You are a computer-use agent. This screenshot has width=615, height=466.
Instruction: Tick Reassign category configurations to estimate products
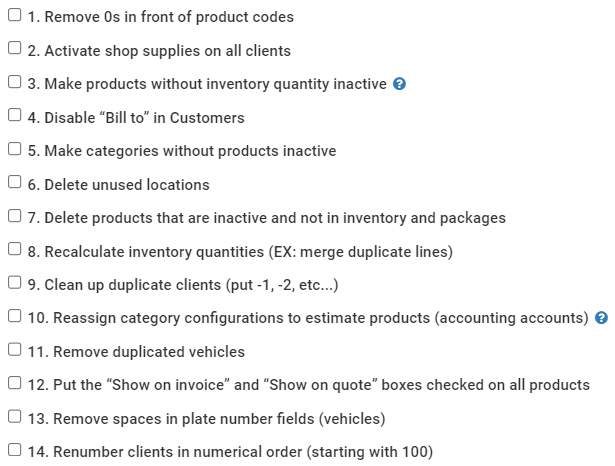[x=15, y=317]
